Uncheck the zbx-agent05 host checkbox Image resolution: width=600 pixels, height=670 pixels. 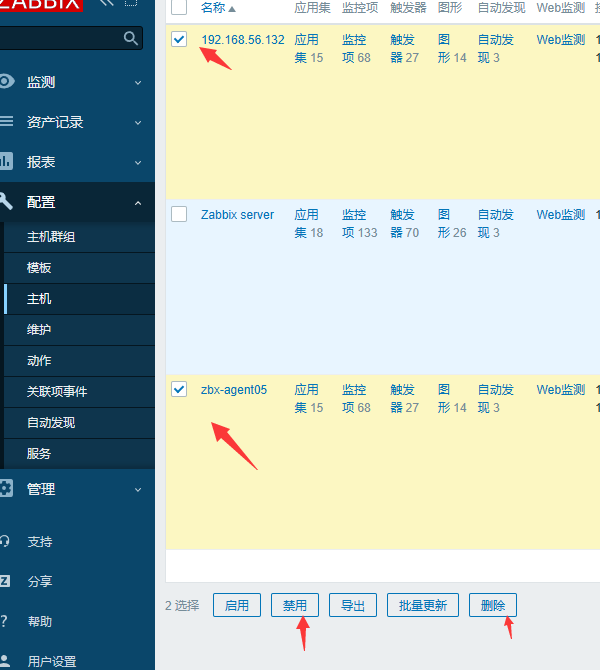pyautogui.click(x=179, y=389)
